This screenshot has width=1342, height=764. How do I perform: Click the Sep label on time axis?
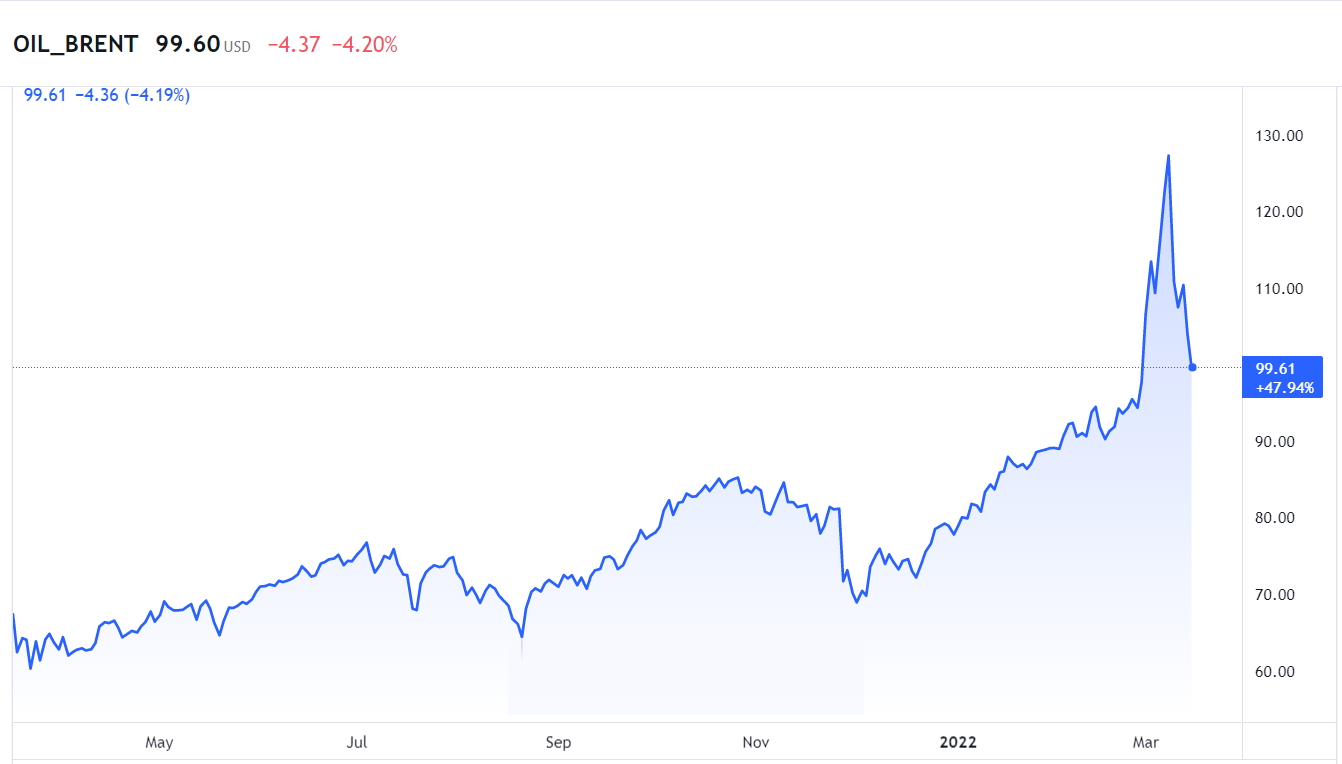coord(558,742)
